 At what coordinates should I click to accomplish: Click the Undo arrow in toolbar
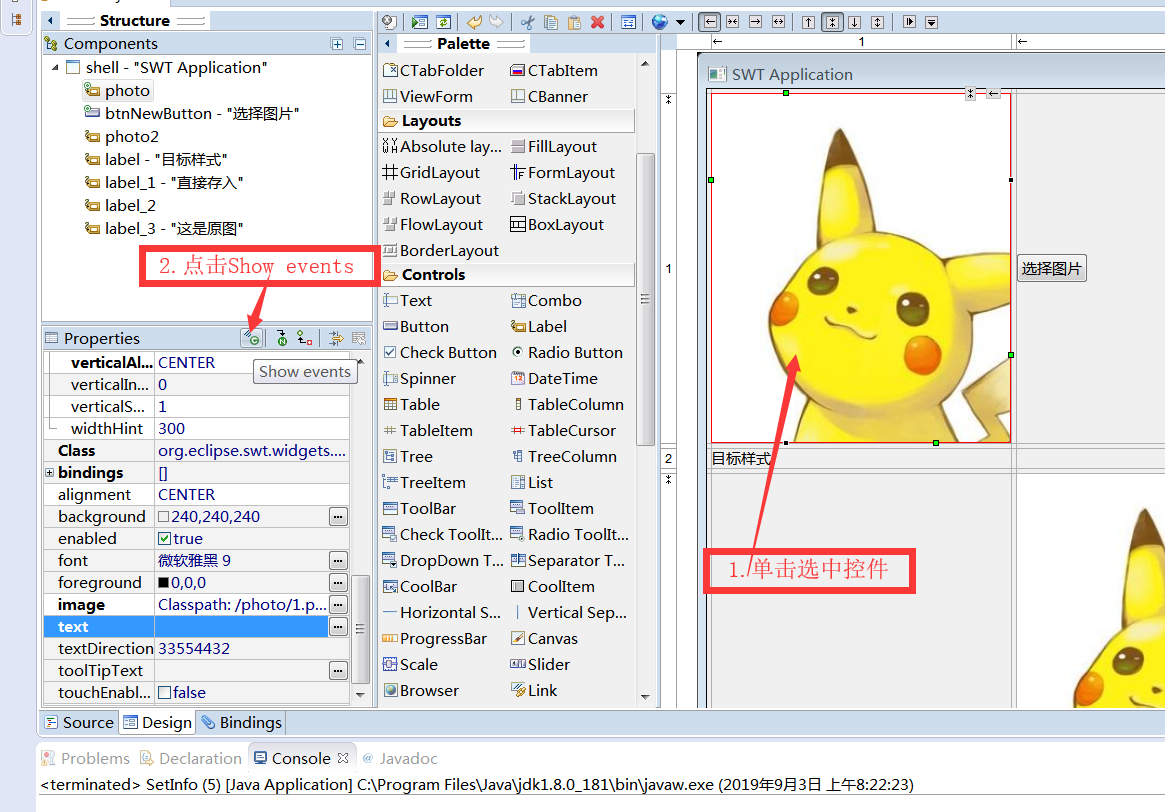(x=473, y=22)
